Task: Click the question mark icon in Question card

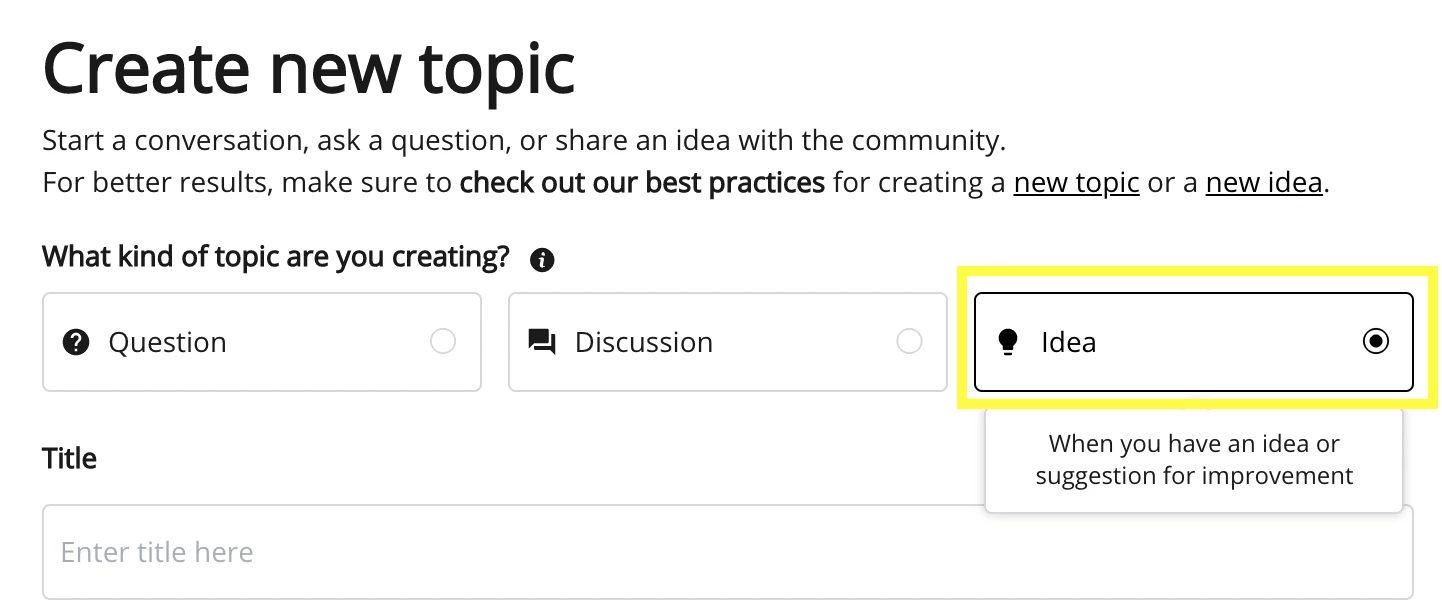Action: pos(75,342)
